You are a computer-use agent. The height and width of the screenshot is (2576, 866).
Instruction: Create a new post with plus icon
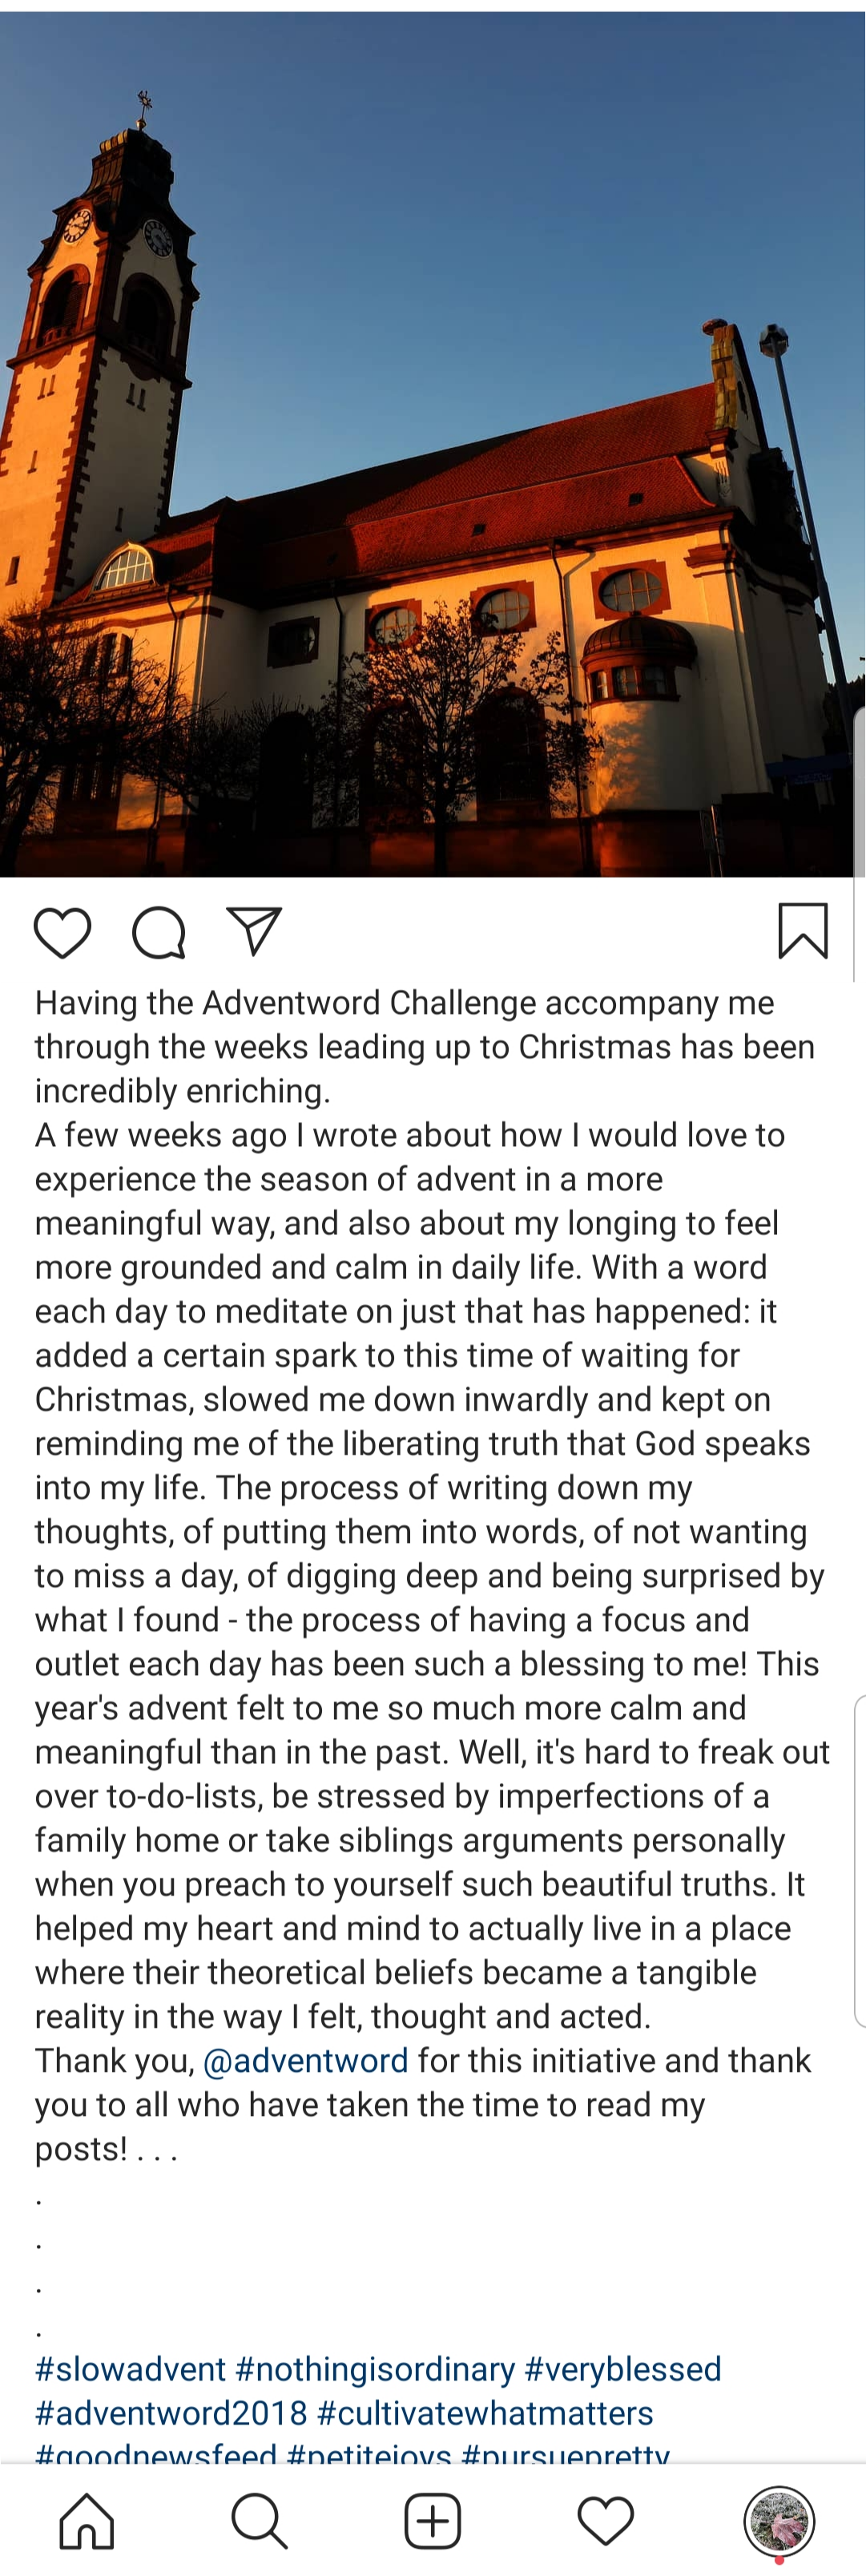click(x=432, y=2520)
